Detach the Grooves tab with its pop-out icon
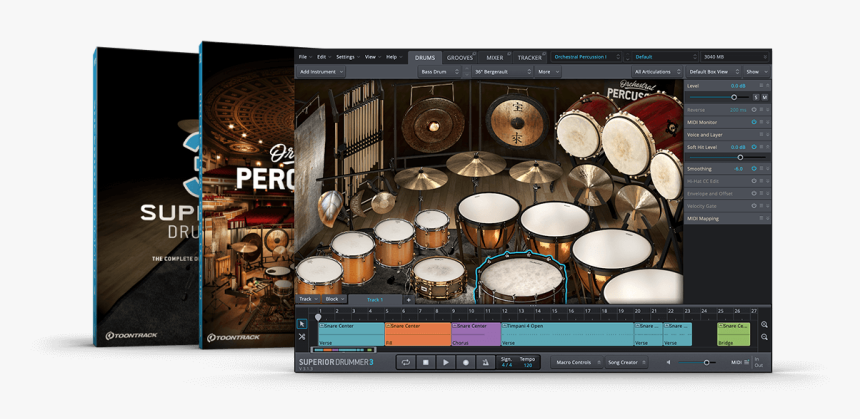Viewport: 860px width, 419px height. point(474,53)
